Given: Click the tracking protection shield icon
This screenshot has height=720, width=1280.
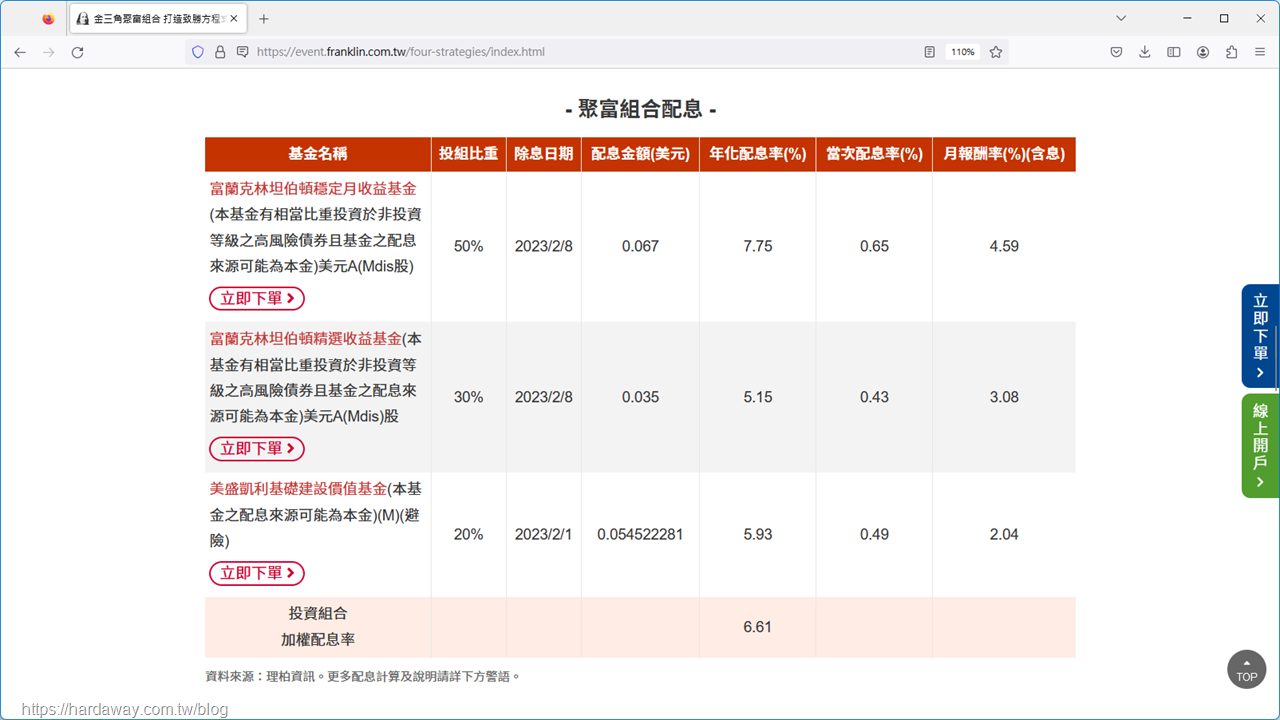Looking at the screenshot, I should click(x=198, y=52).
